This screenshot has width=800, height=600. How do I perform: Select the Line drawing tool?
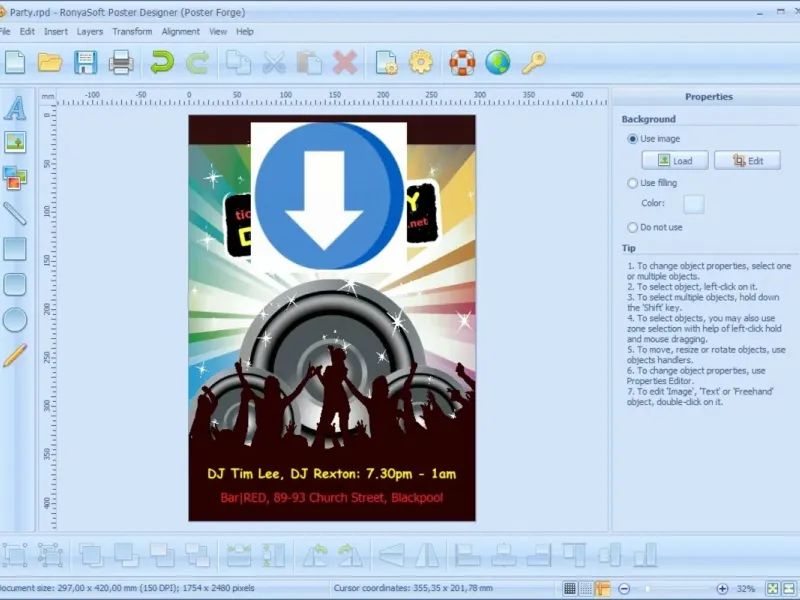[15, 213]
